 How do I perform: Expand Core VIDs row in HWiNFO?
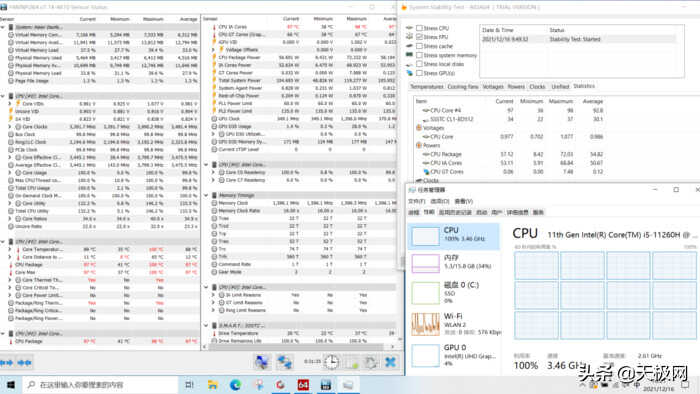point(10,104)
